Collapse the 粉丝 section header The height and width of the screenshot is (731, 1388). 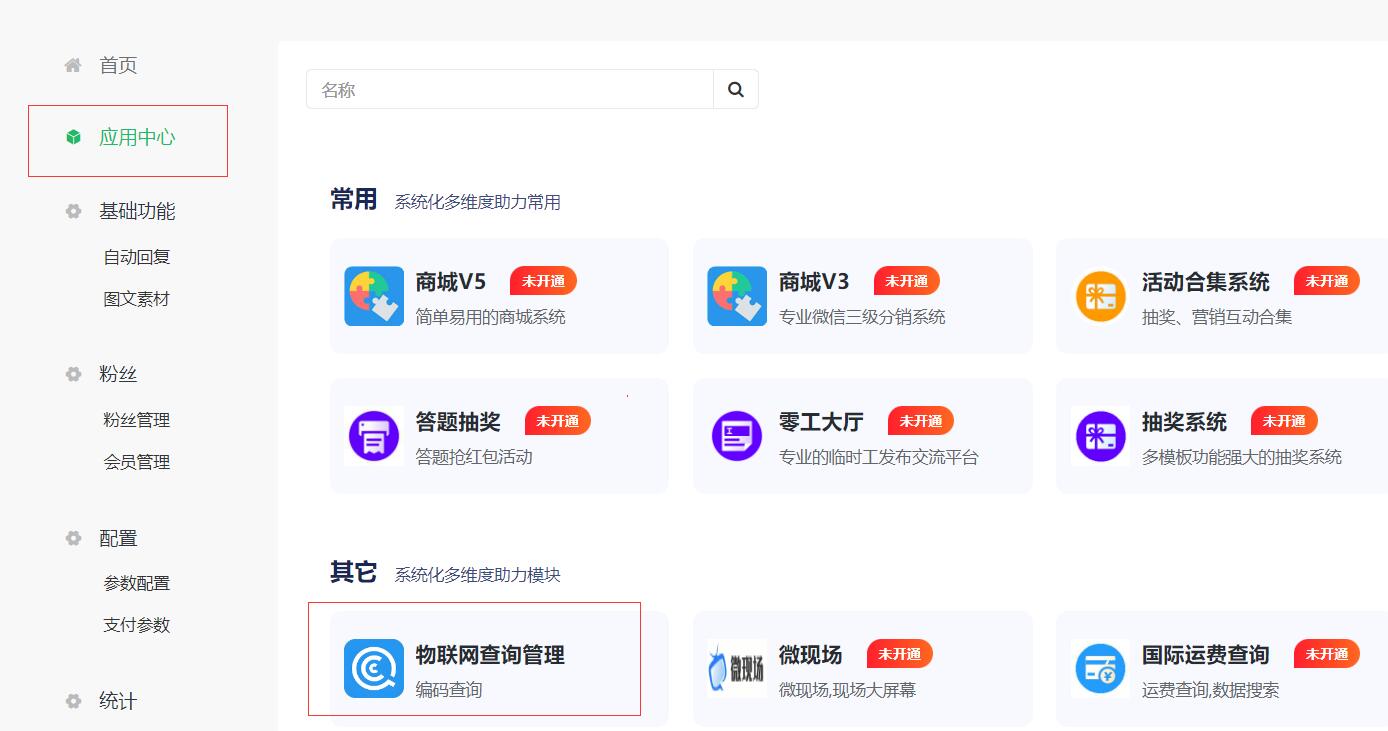[118, 374]
